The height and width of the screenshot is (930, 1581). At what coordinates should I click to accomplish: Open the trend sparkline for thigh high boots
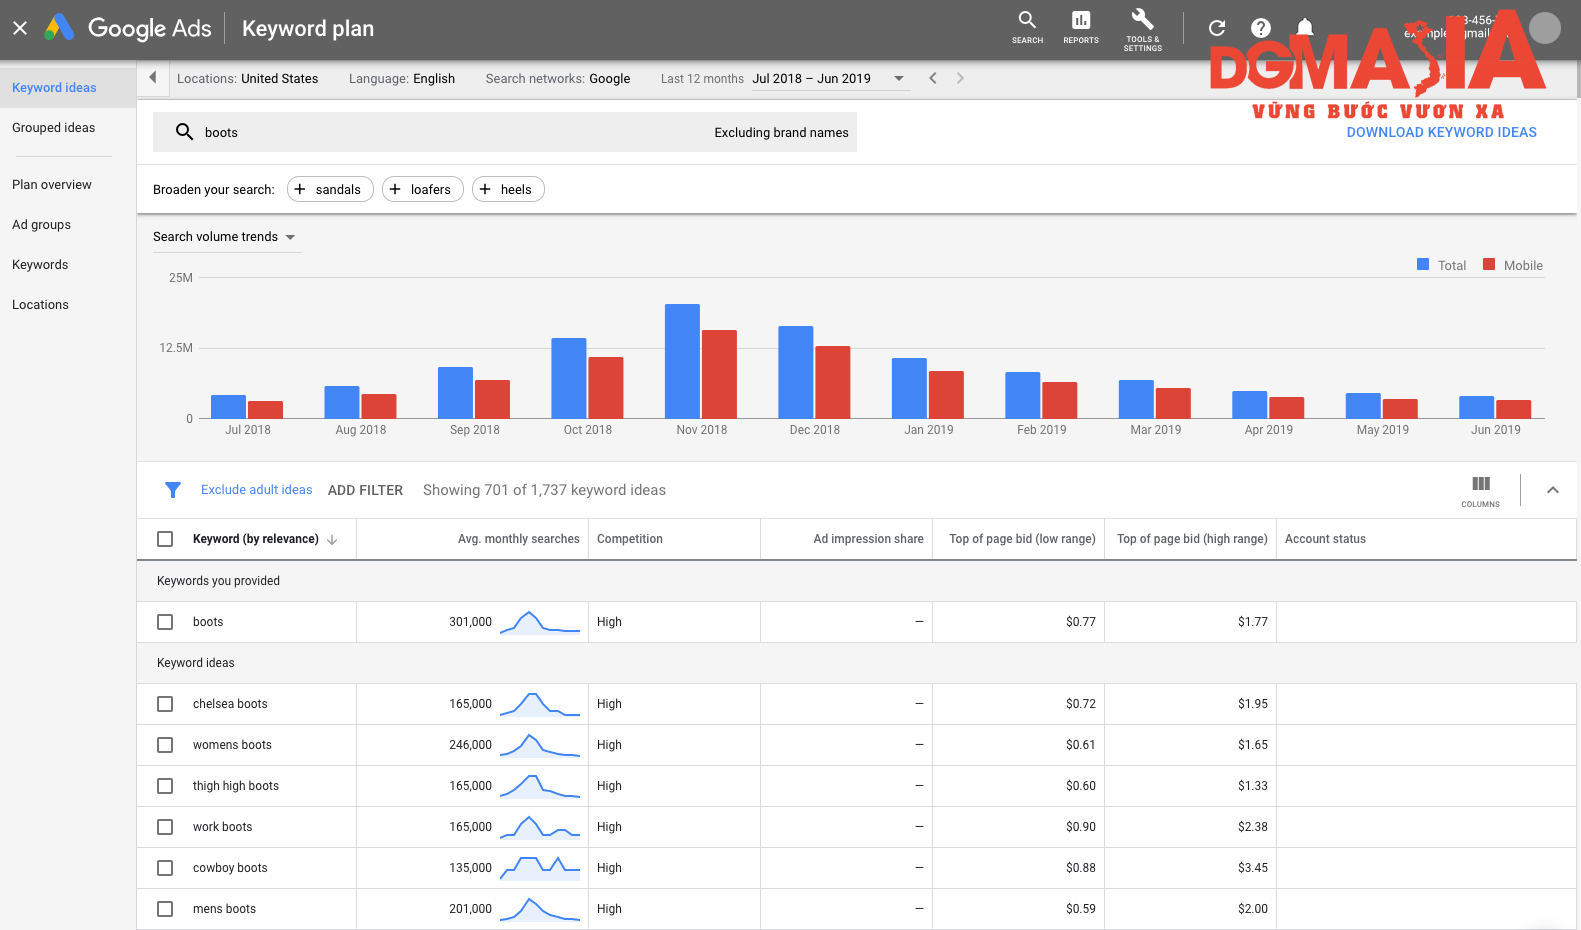(540, 786)
